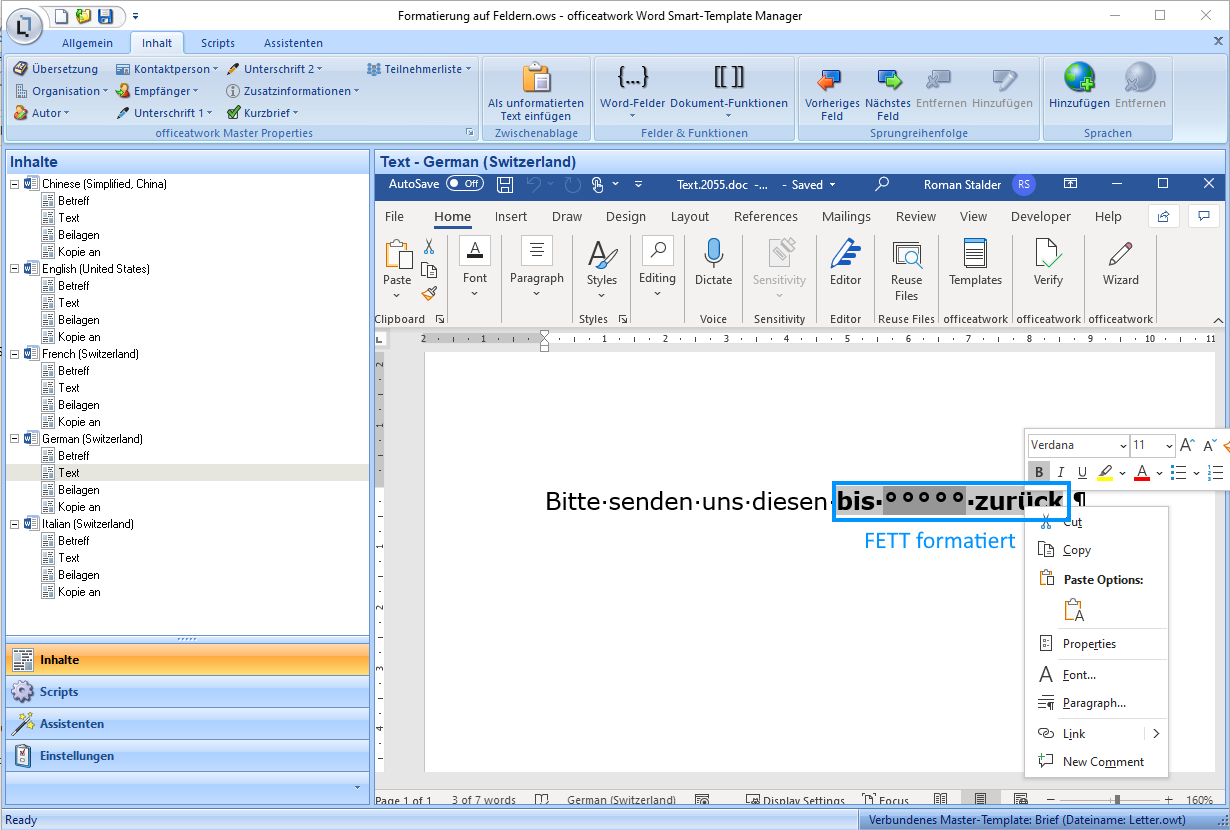Open the Word Insert tab
Screen dimensions: 1230x830
pos(510,216)
